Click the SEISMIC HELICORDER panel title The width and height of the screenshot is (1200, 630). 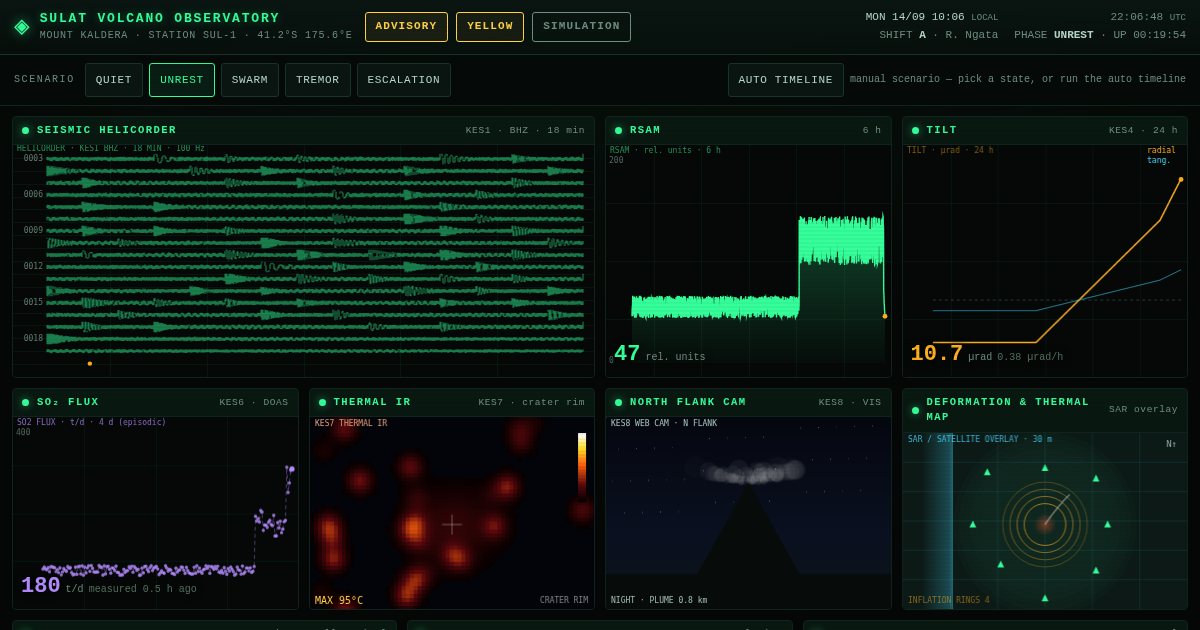click(107, 130)
